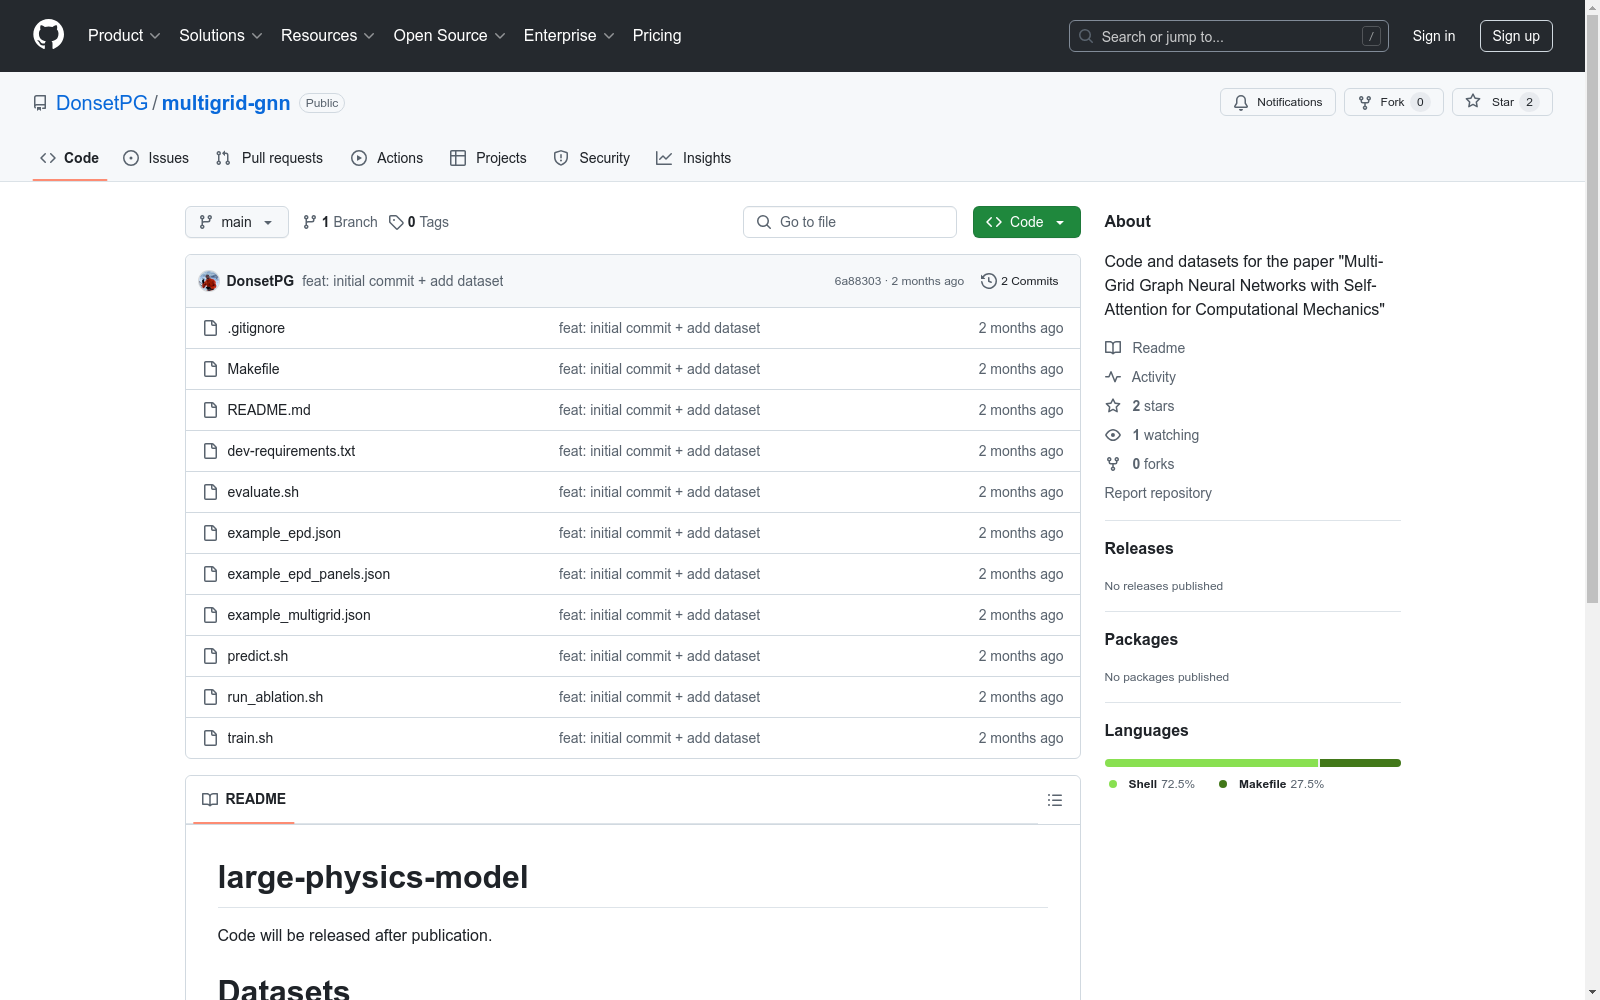Screen dimensions: 1600x1000
Task: Open the Actions tab
Action: click(387, 158)
